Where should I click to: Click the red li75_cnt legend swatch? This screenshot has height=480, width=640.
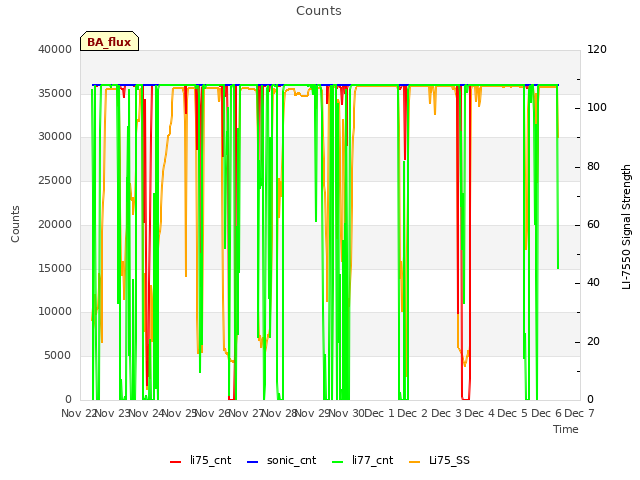point(176,462)
